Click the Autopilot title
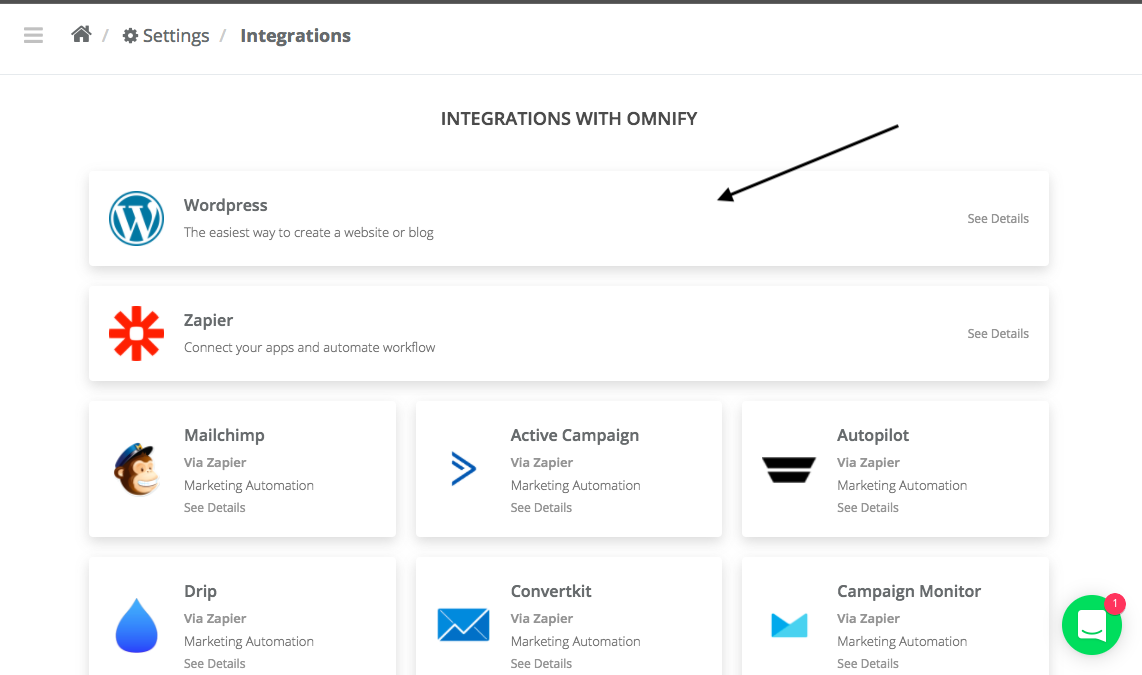 (873, 435)
